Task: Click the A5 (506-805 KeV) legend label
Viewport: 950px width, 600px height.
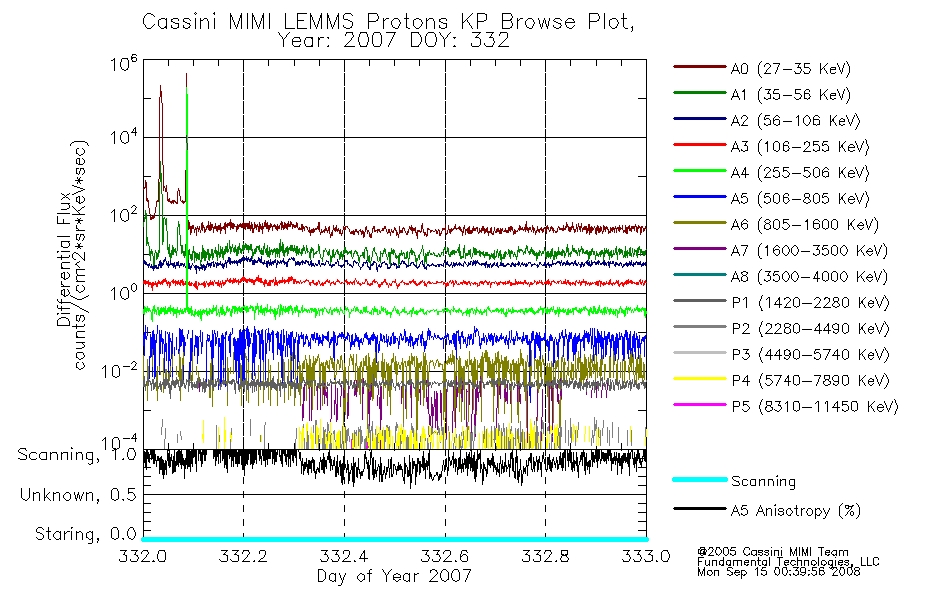Action: [x=800, y=199]
